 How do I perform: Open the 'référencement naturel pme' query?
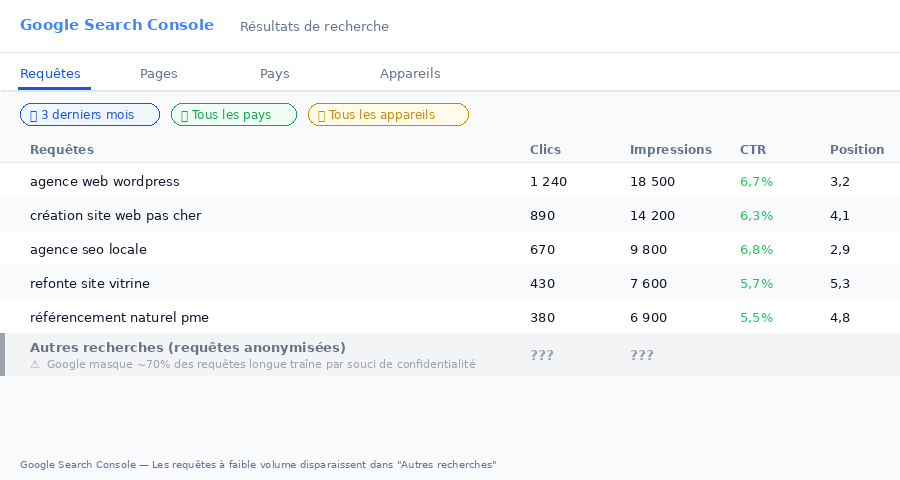(x=119, y=318)
